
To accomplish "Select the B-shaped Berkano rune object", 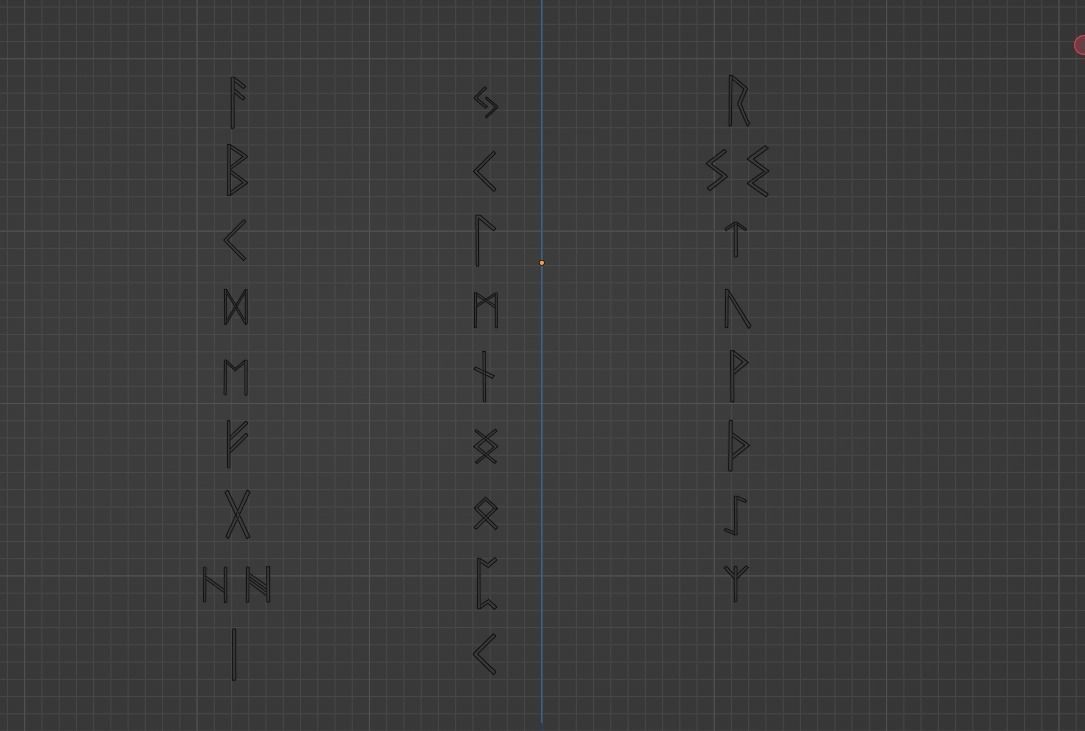I will click(x=237, y=170).
